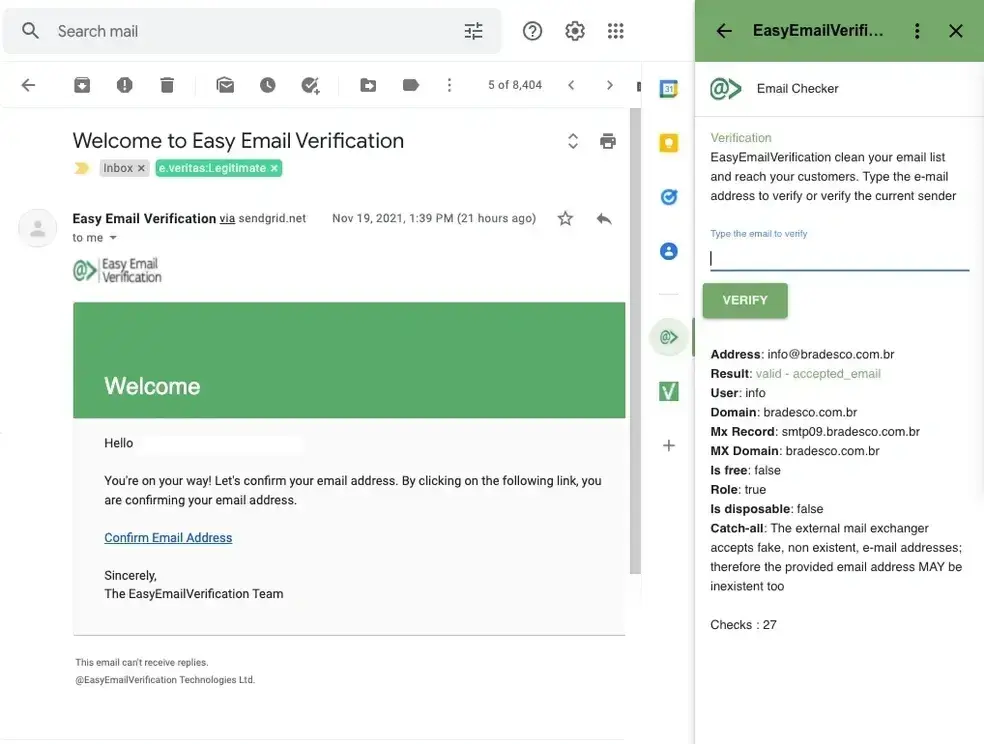984x744 pixels.
Task: Click Mx Record smtp09.bradesco.com.br
Action: pyautogui.click(x=850, y=432)
